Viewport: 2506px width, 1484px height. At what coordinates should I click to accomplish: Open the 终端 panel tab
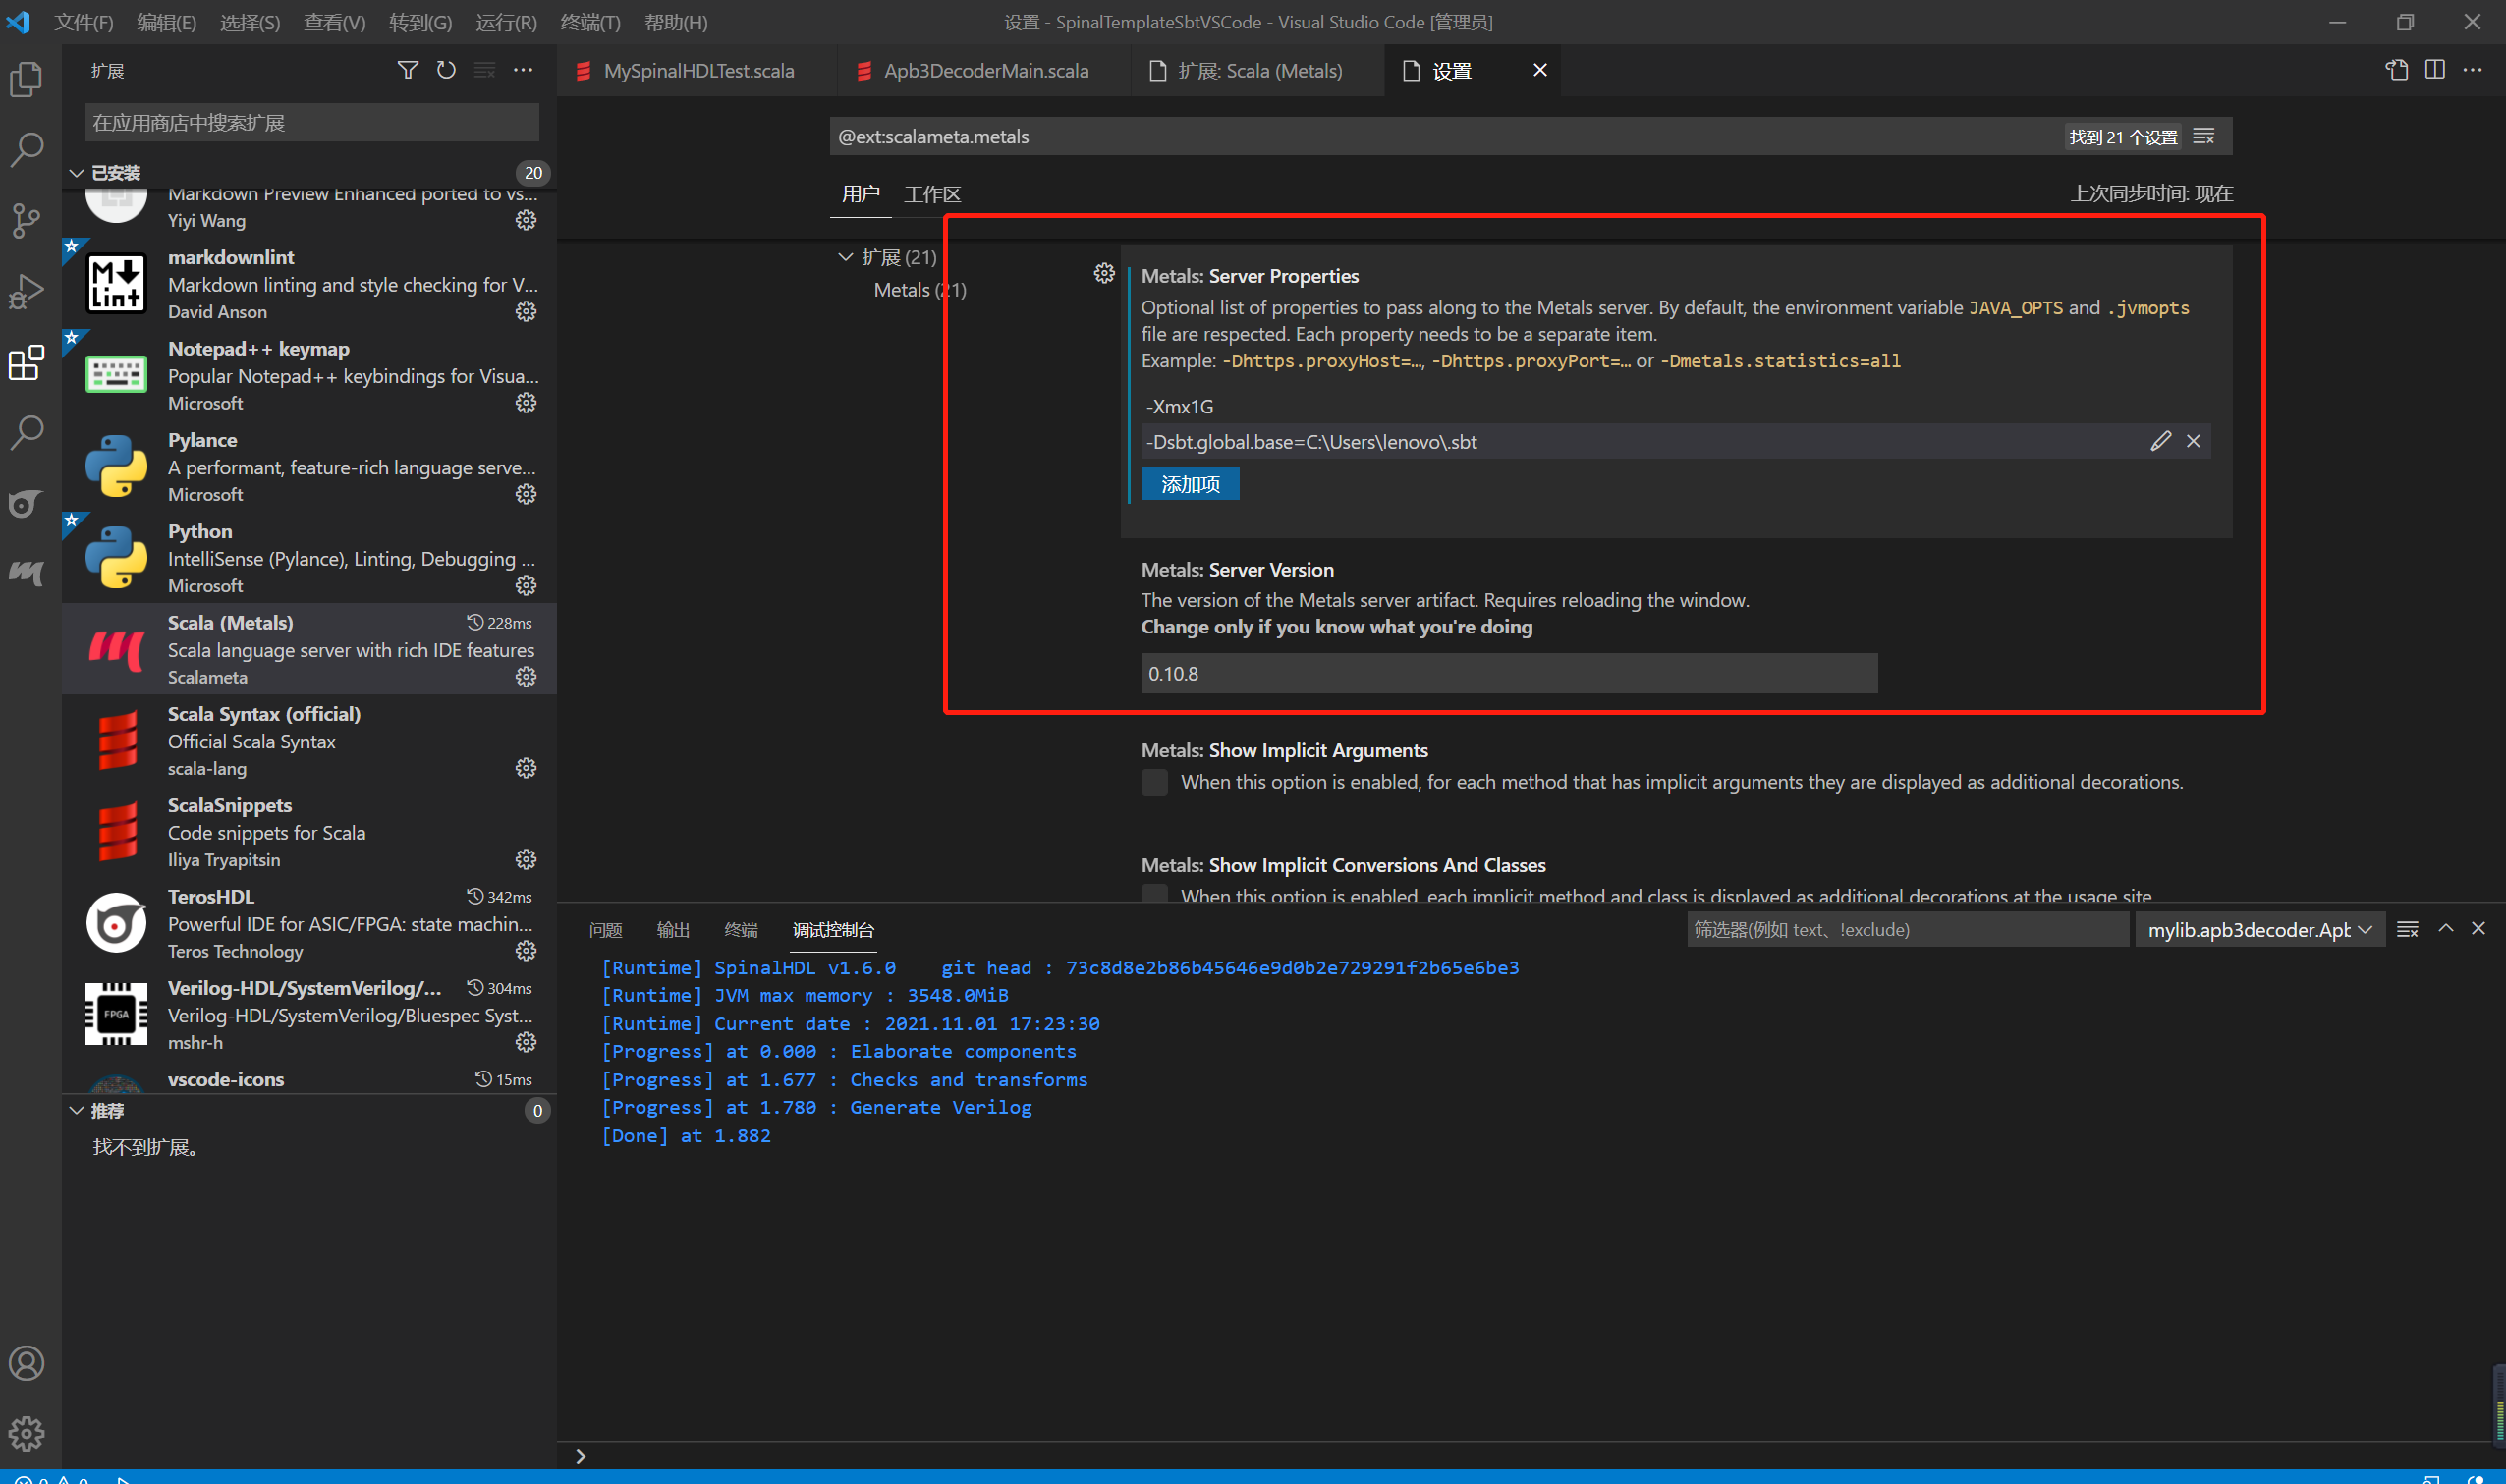(741, 930)
